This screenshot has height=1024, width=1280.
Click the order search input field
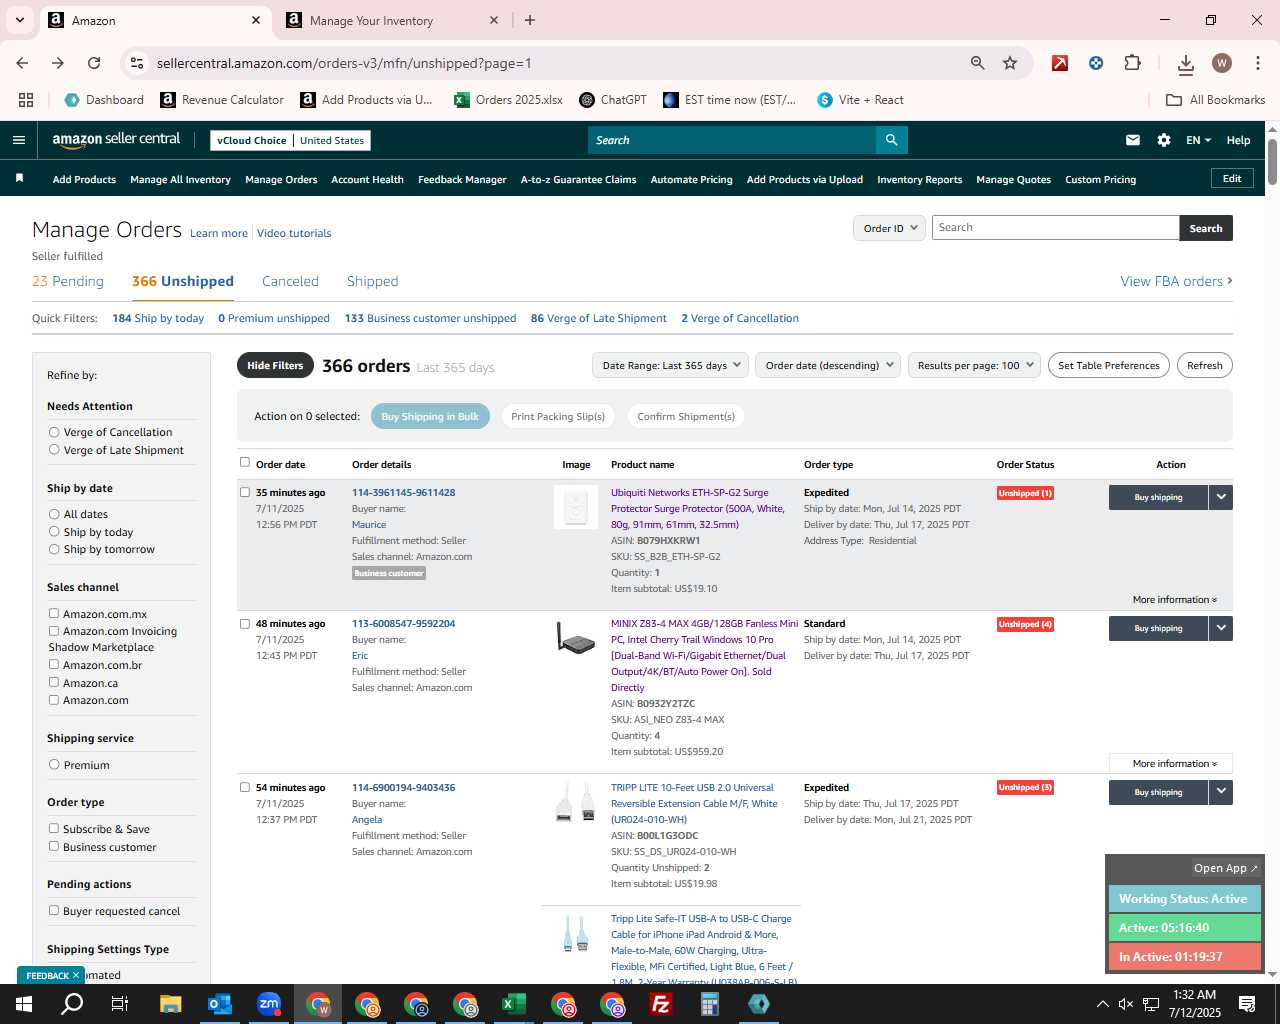(x=1055, y=228)
